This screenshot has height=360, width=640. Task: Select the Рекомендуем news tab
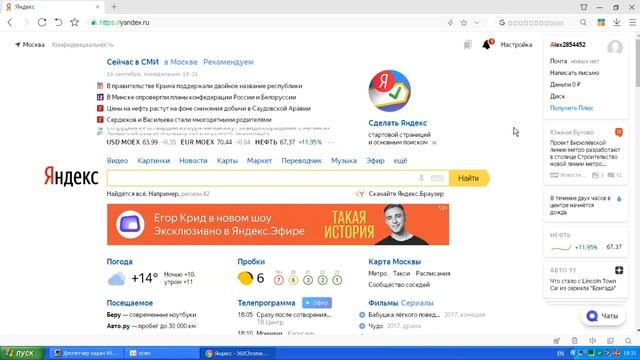(x=228, y=62)
